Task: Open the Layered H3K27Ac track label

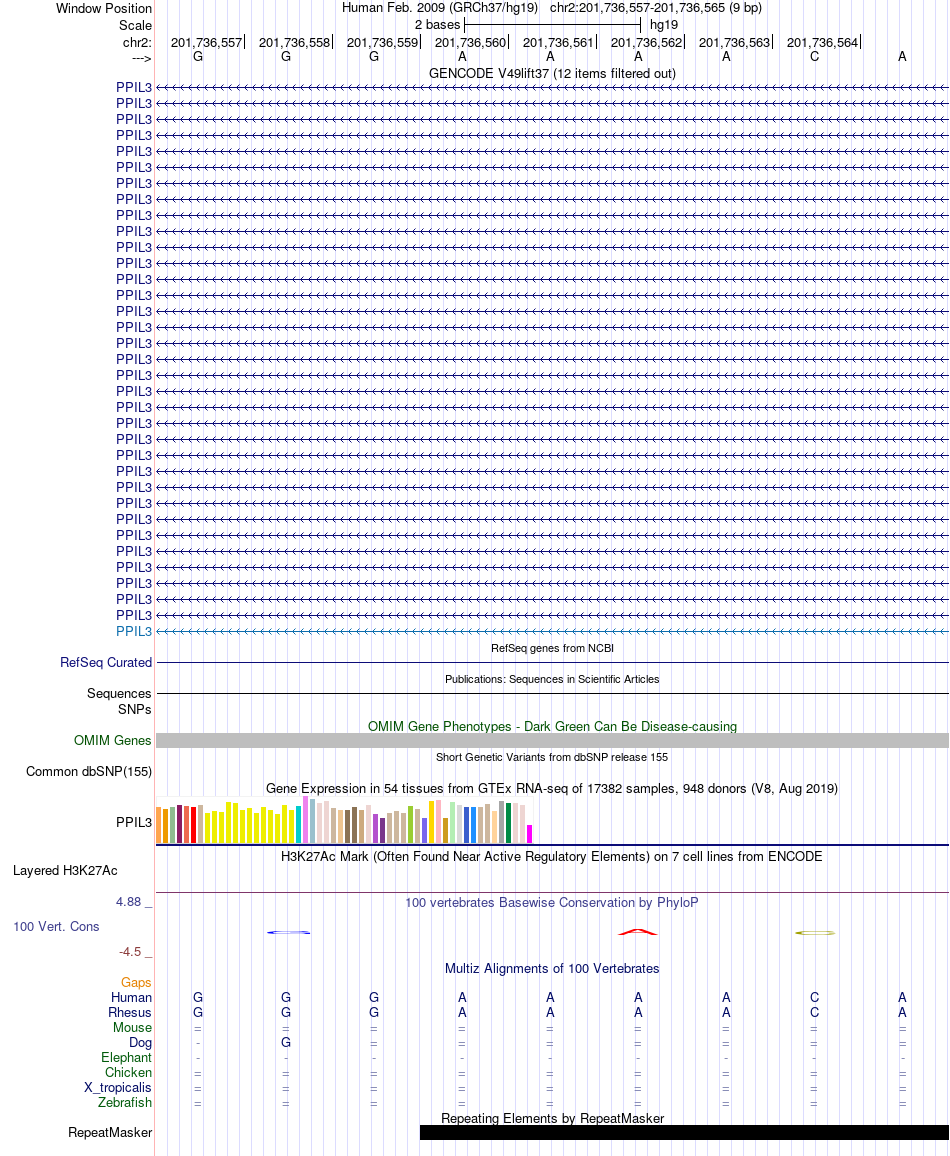Action: 65,870
